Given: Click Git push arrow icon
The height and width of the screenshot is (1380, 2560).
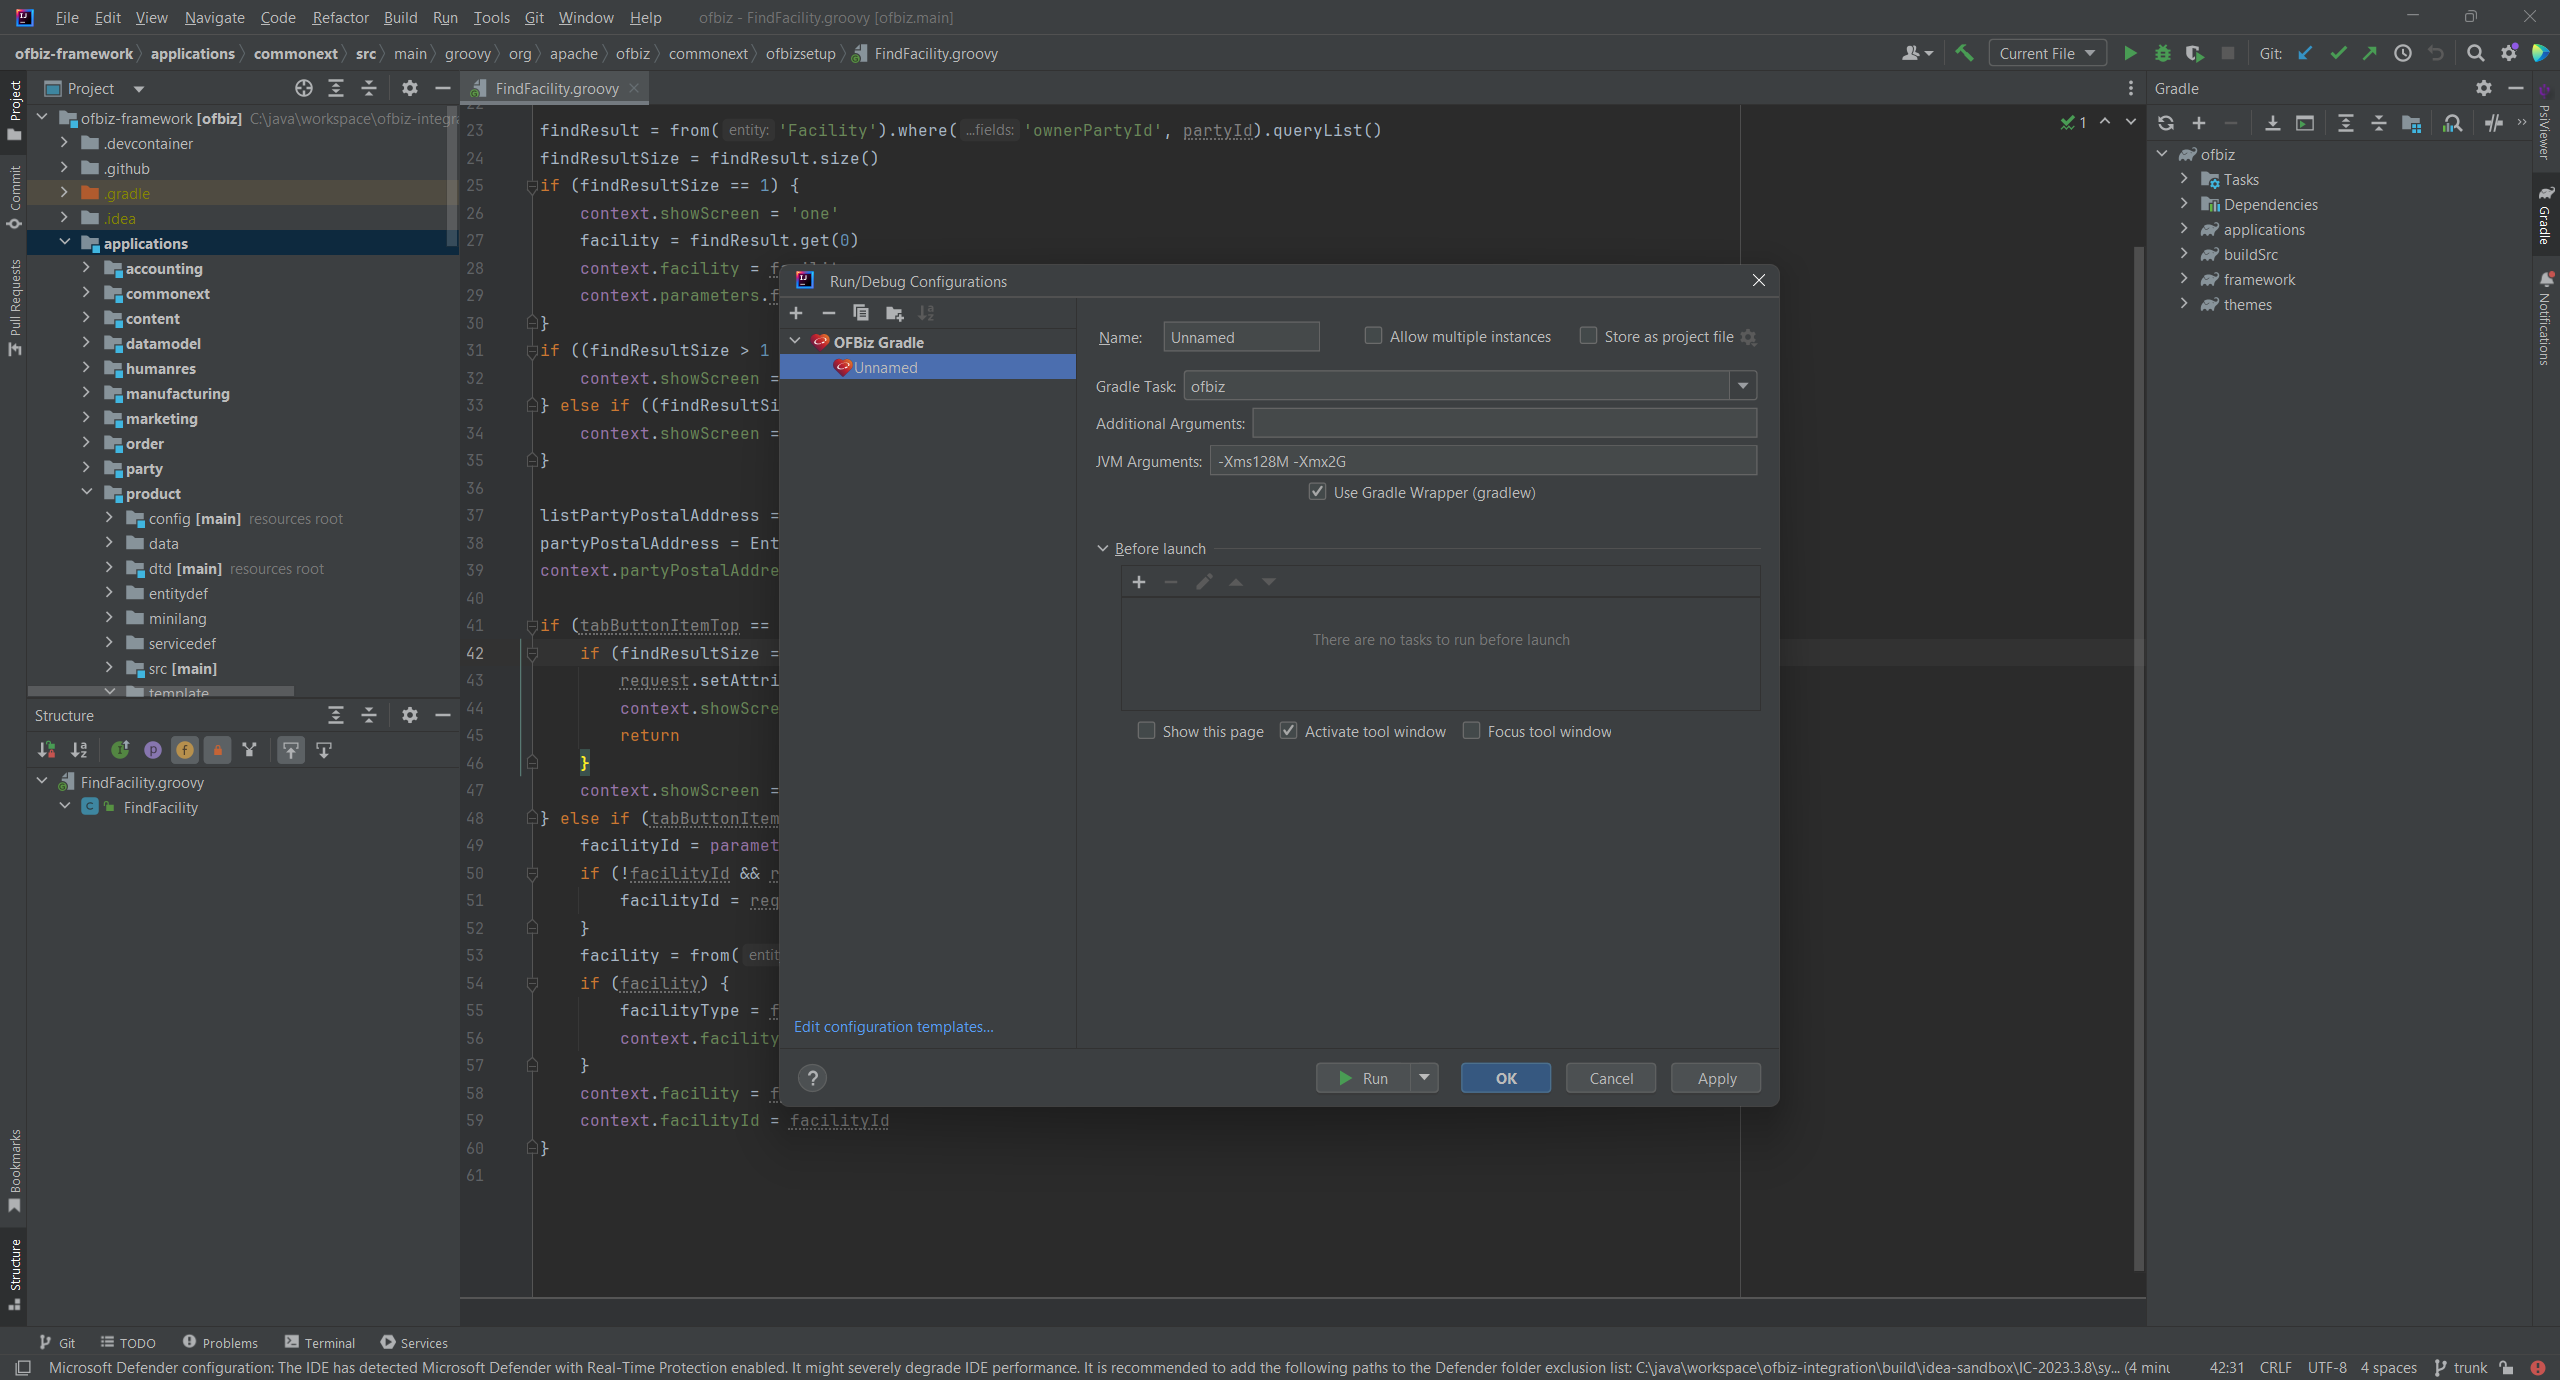Looking at the screenshot, I should [x=2370, y=53].
